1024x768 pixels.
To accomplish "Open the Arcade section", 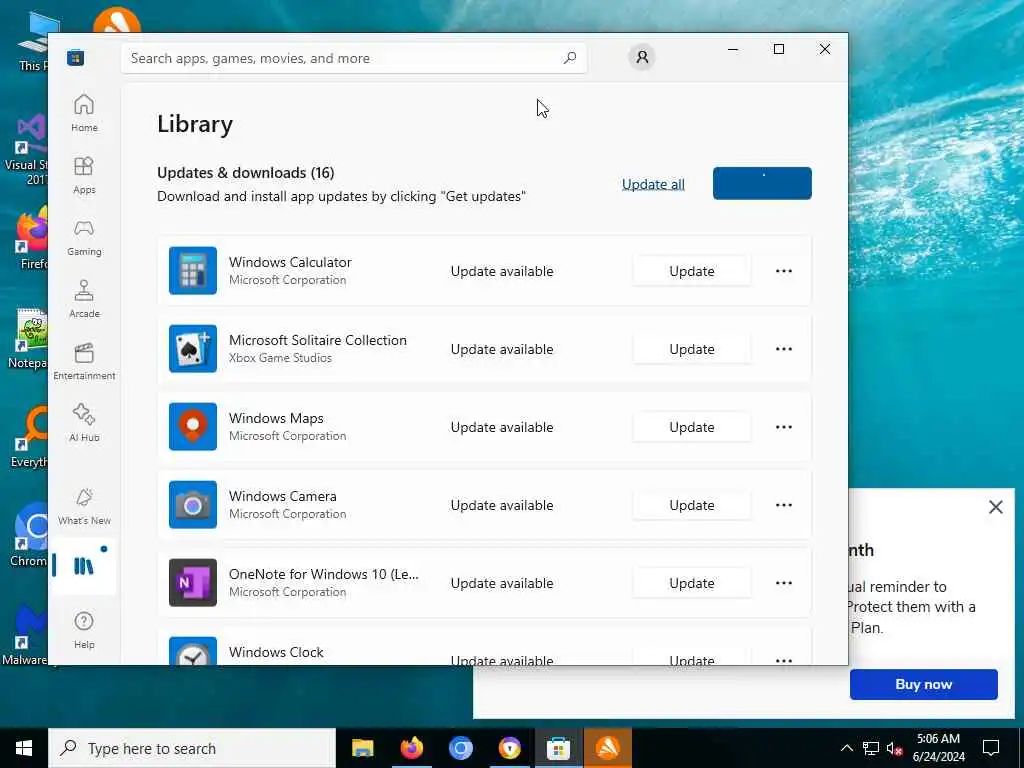I will click(84, 299).
